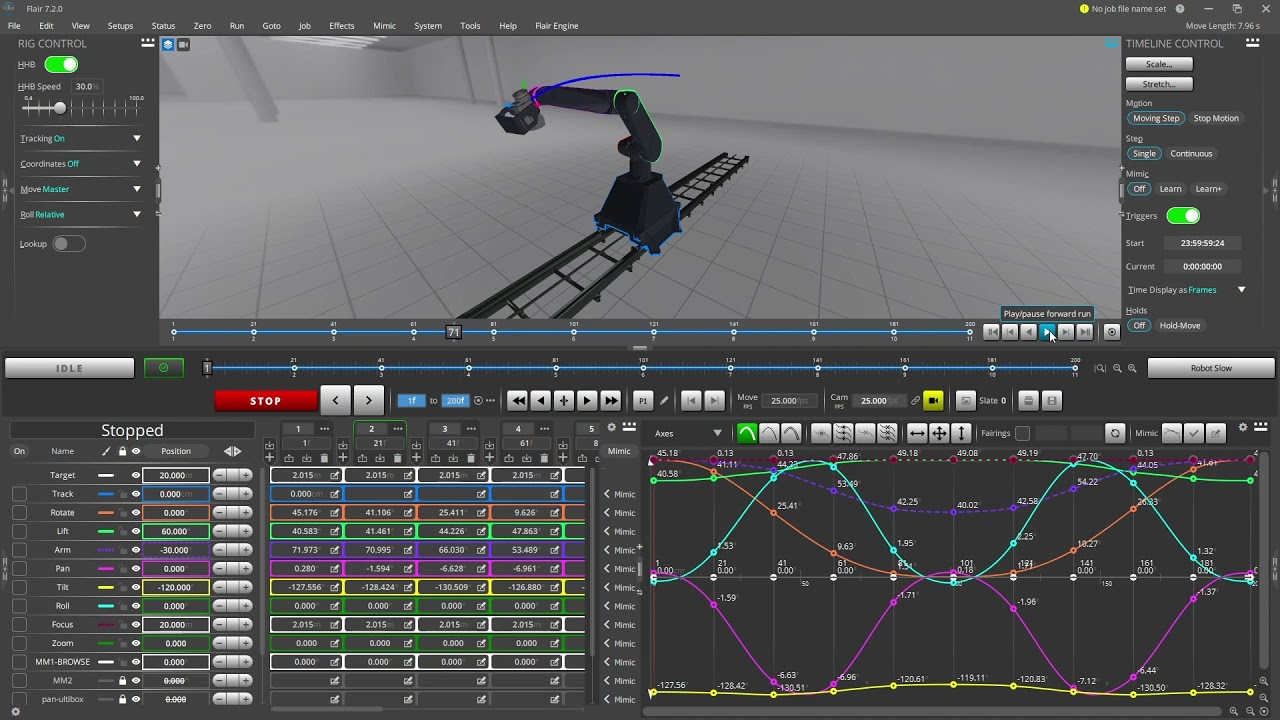Click the pencil edit icon beside P1
The image size is (1280, 720).
pos(663,400)
